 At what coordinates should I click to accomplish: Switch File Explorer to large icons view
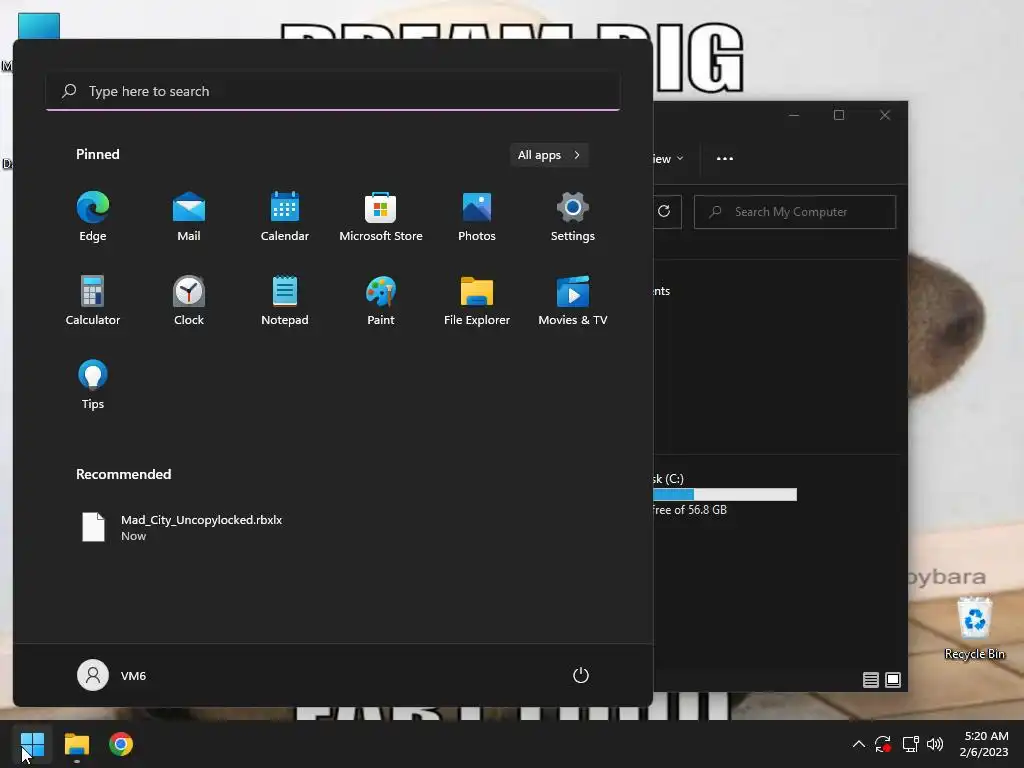click(893, 680)
